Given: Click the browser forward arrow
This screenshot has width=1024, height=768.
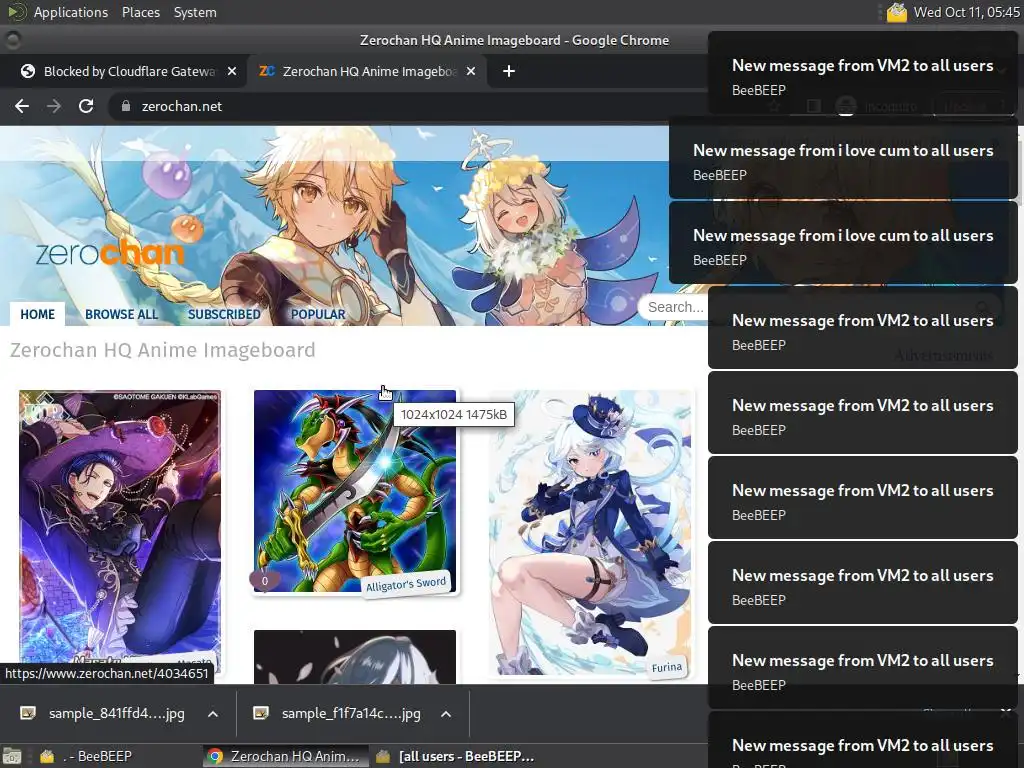Looking at the screenshot, I should click(54, 106).
